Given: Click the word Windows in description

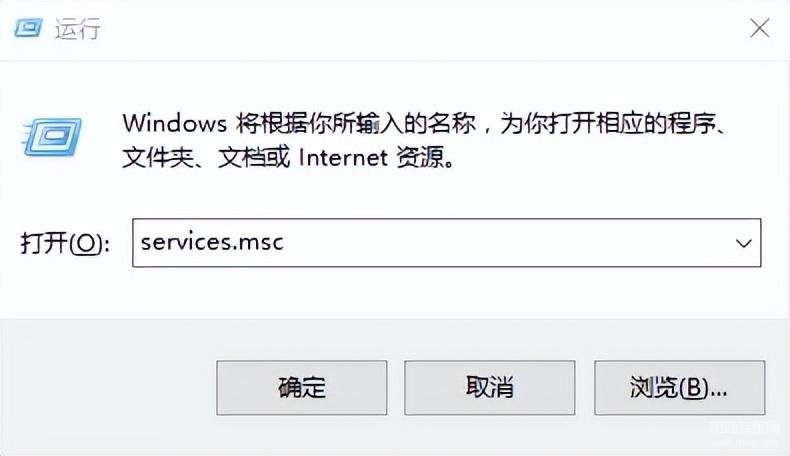Looking at the screenshot, I should click(x=175, y=123).
